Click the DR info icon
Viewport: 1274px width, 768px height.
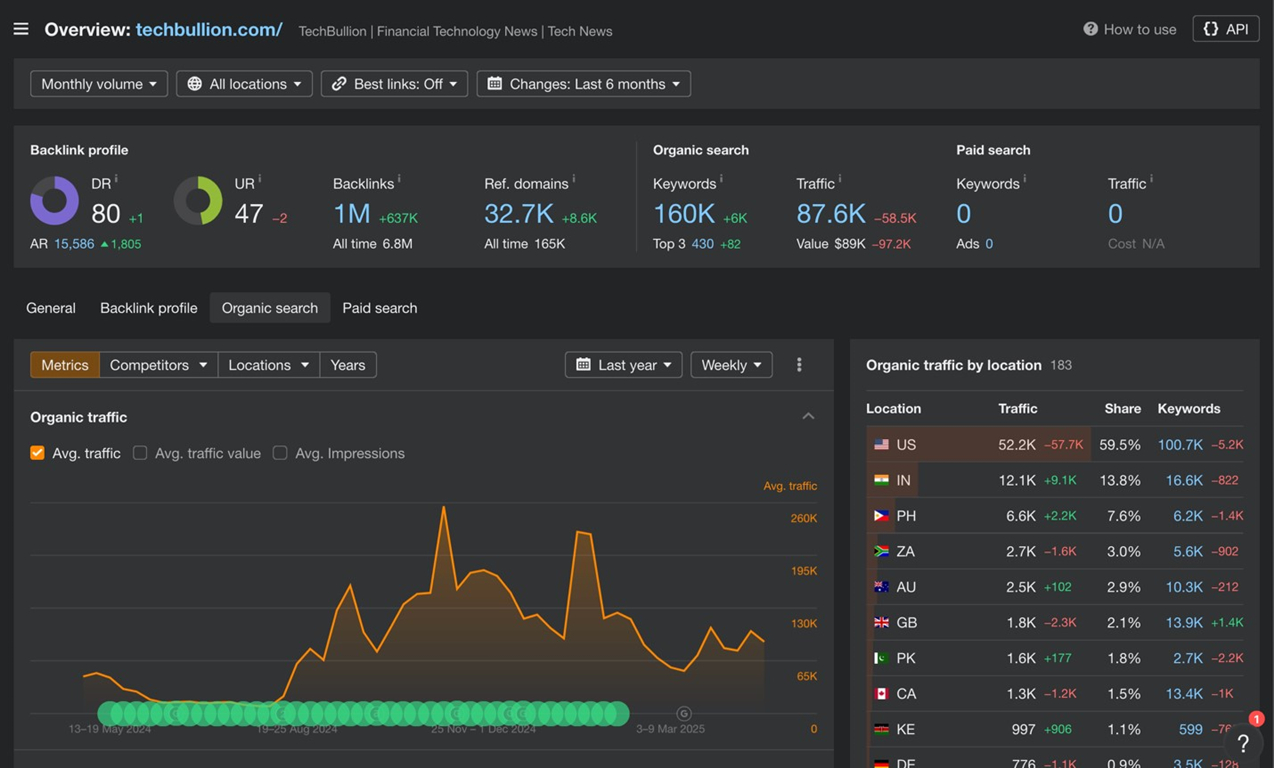pos(116,179)
